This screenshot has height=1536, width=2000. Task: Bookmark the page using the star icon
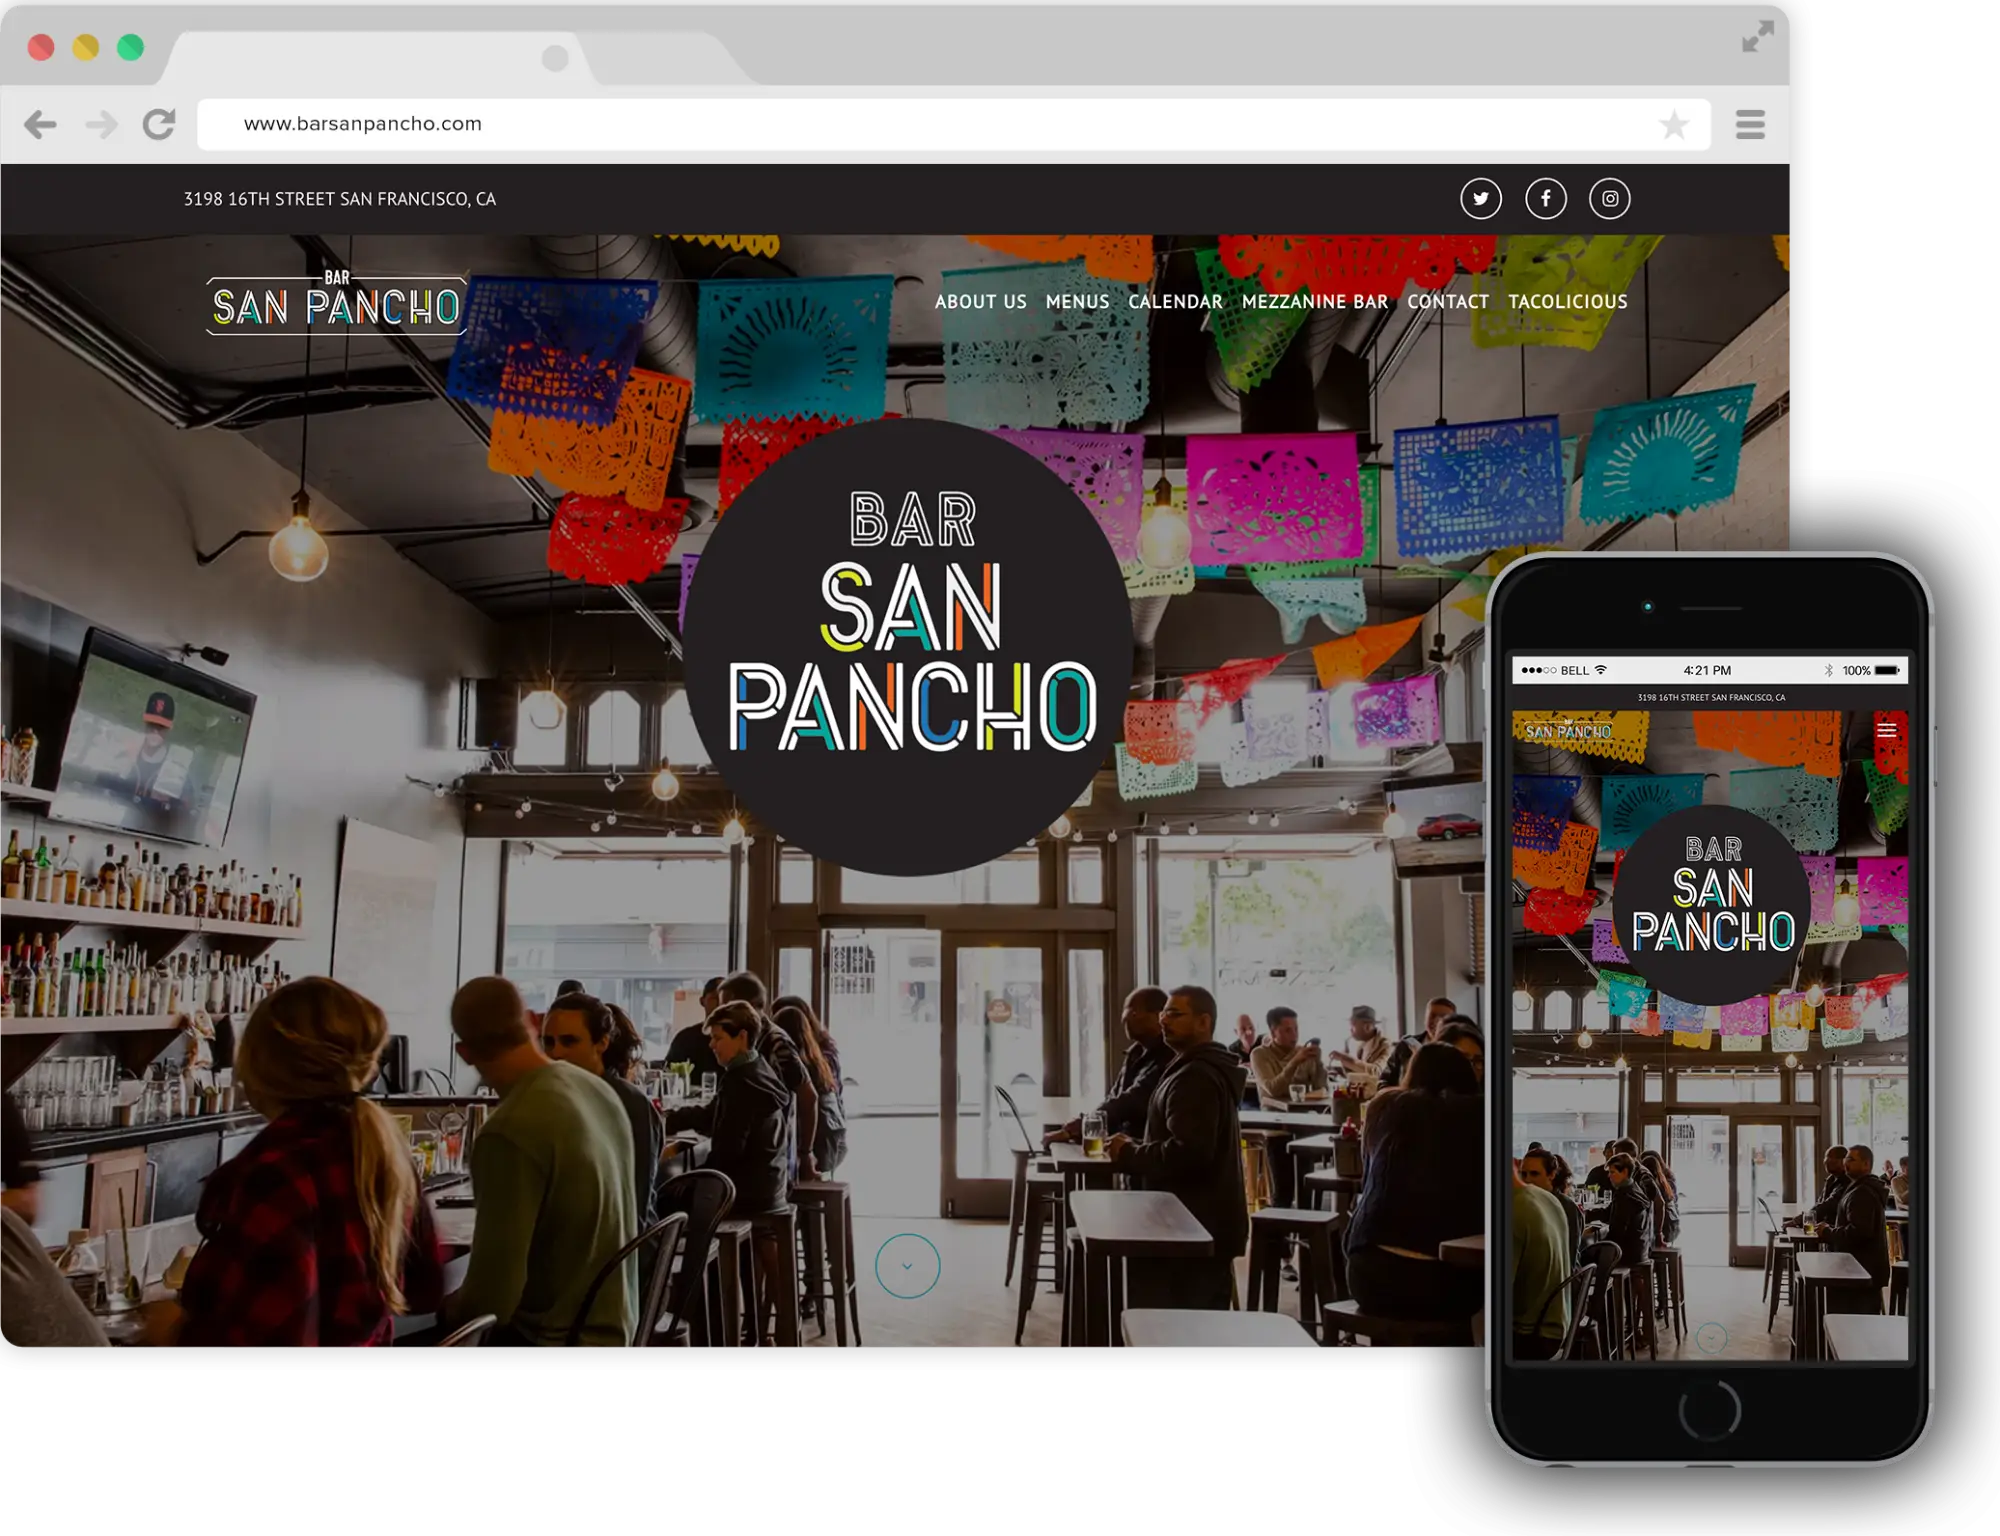1673,124
